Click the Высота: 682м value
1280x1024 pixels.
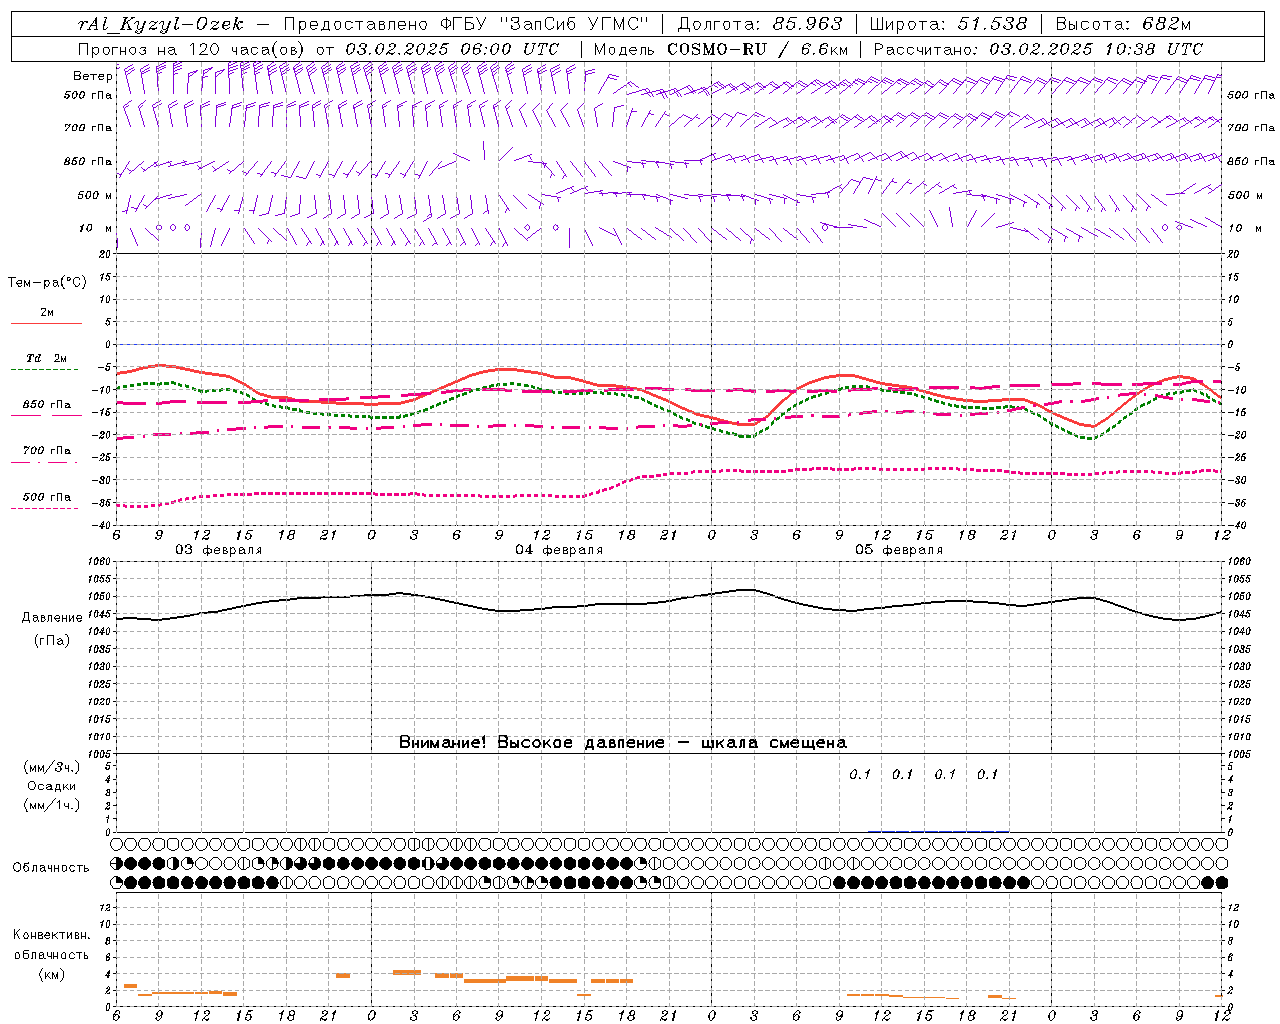tap(1123, 24)
